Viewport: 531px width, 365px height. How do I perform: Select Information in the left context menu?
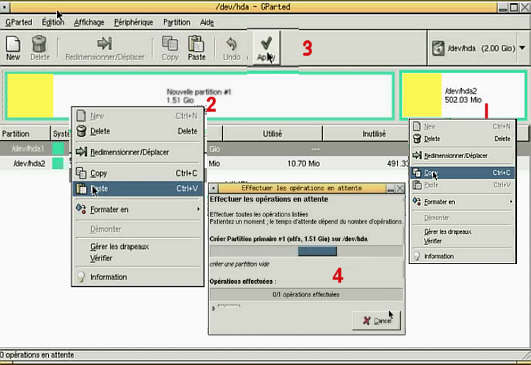[x=138, y=277]
